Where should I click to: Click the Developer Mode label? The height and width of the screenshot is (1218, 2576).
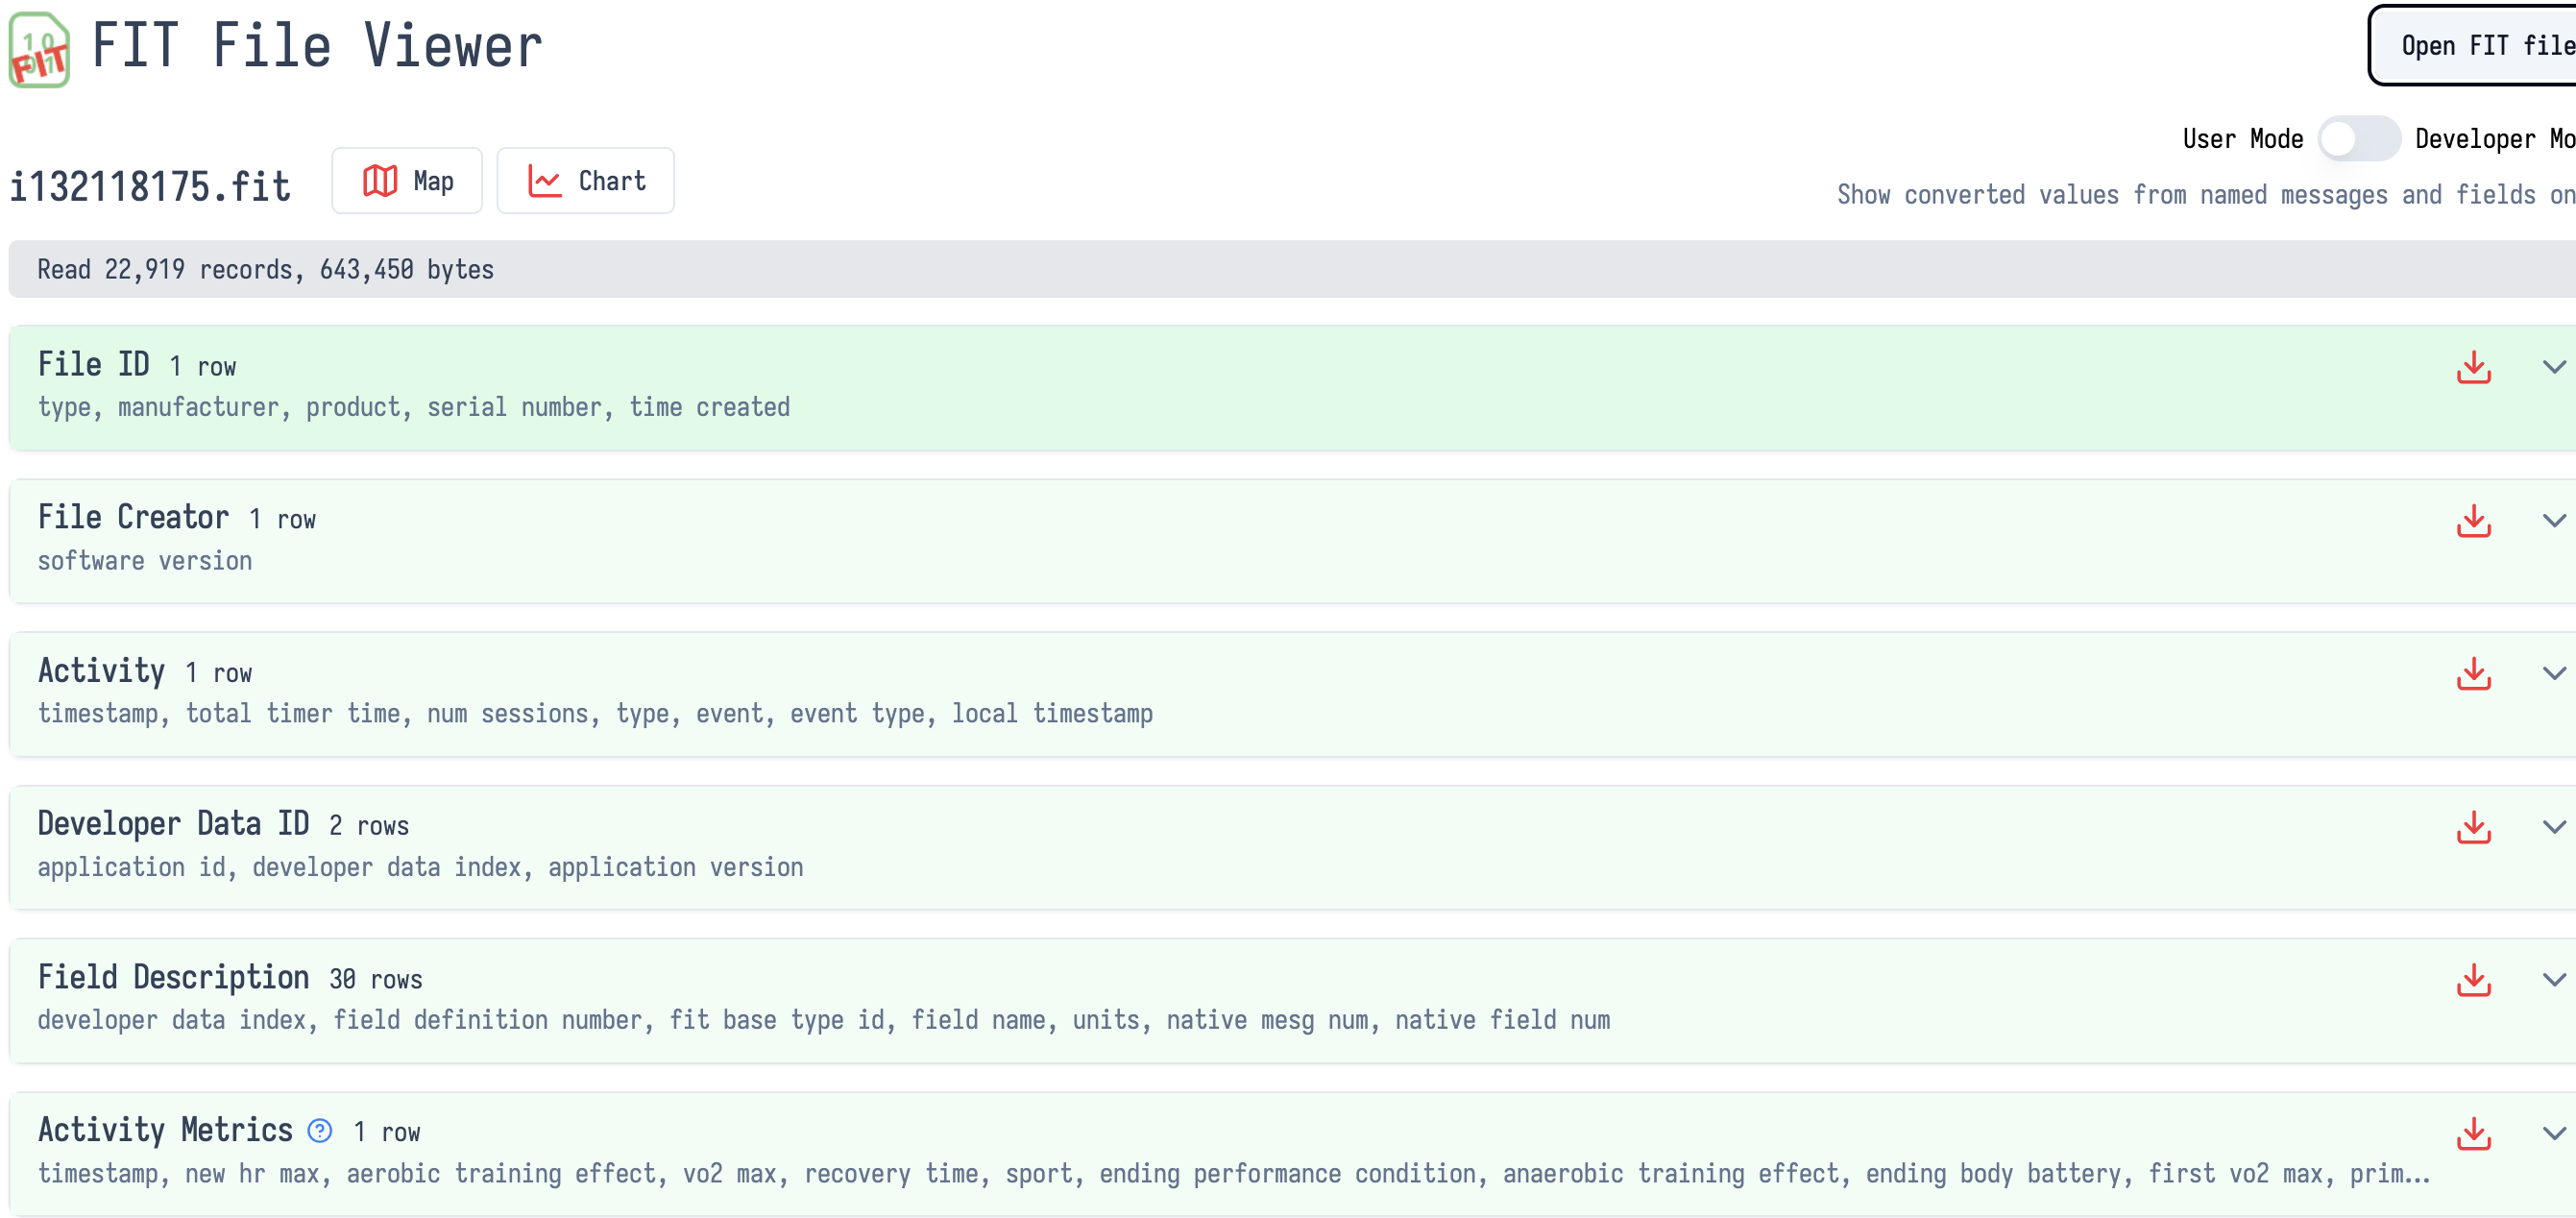2495,139
